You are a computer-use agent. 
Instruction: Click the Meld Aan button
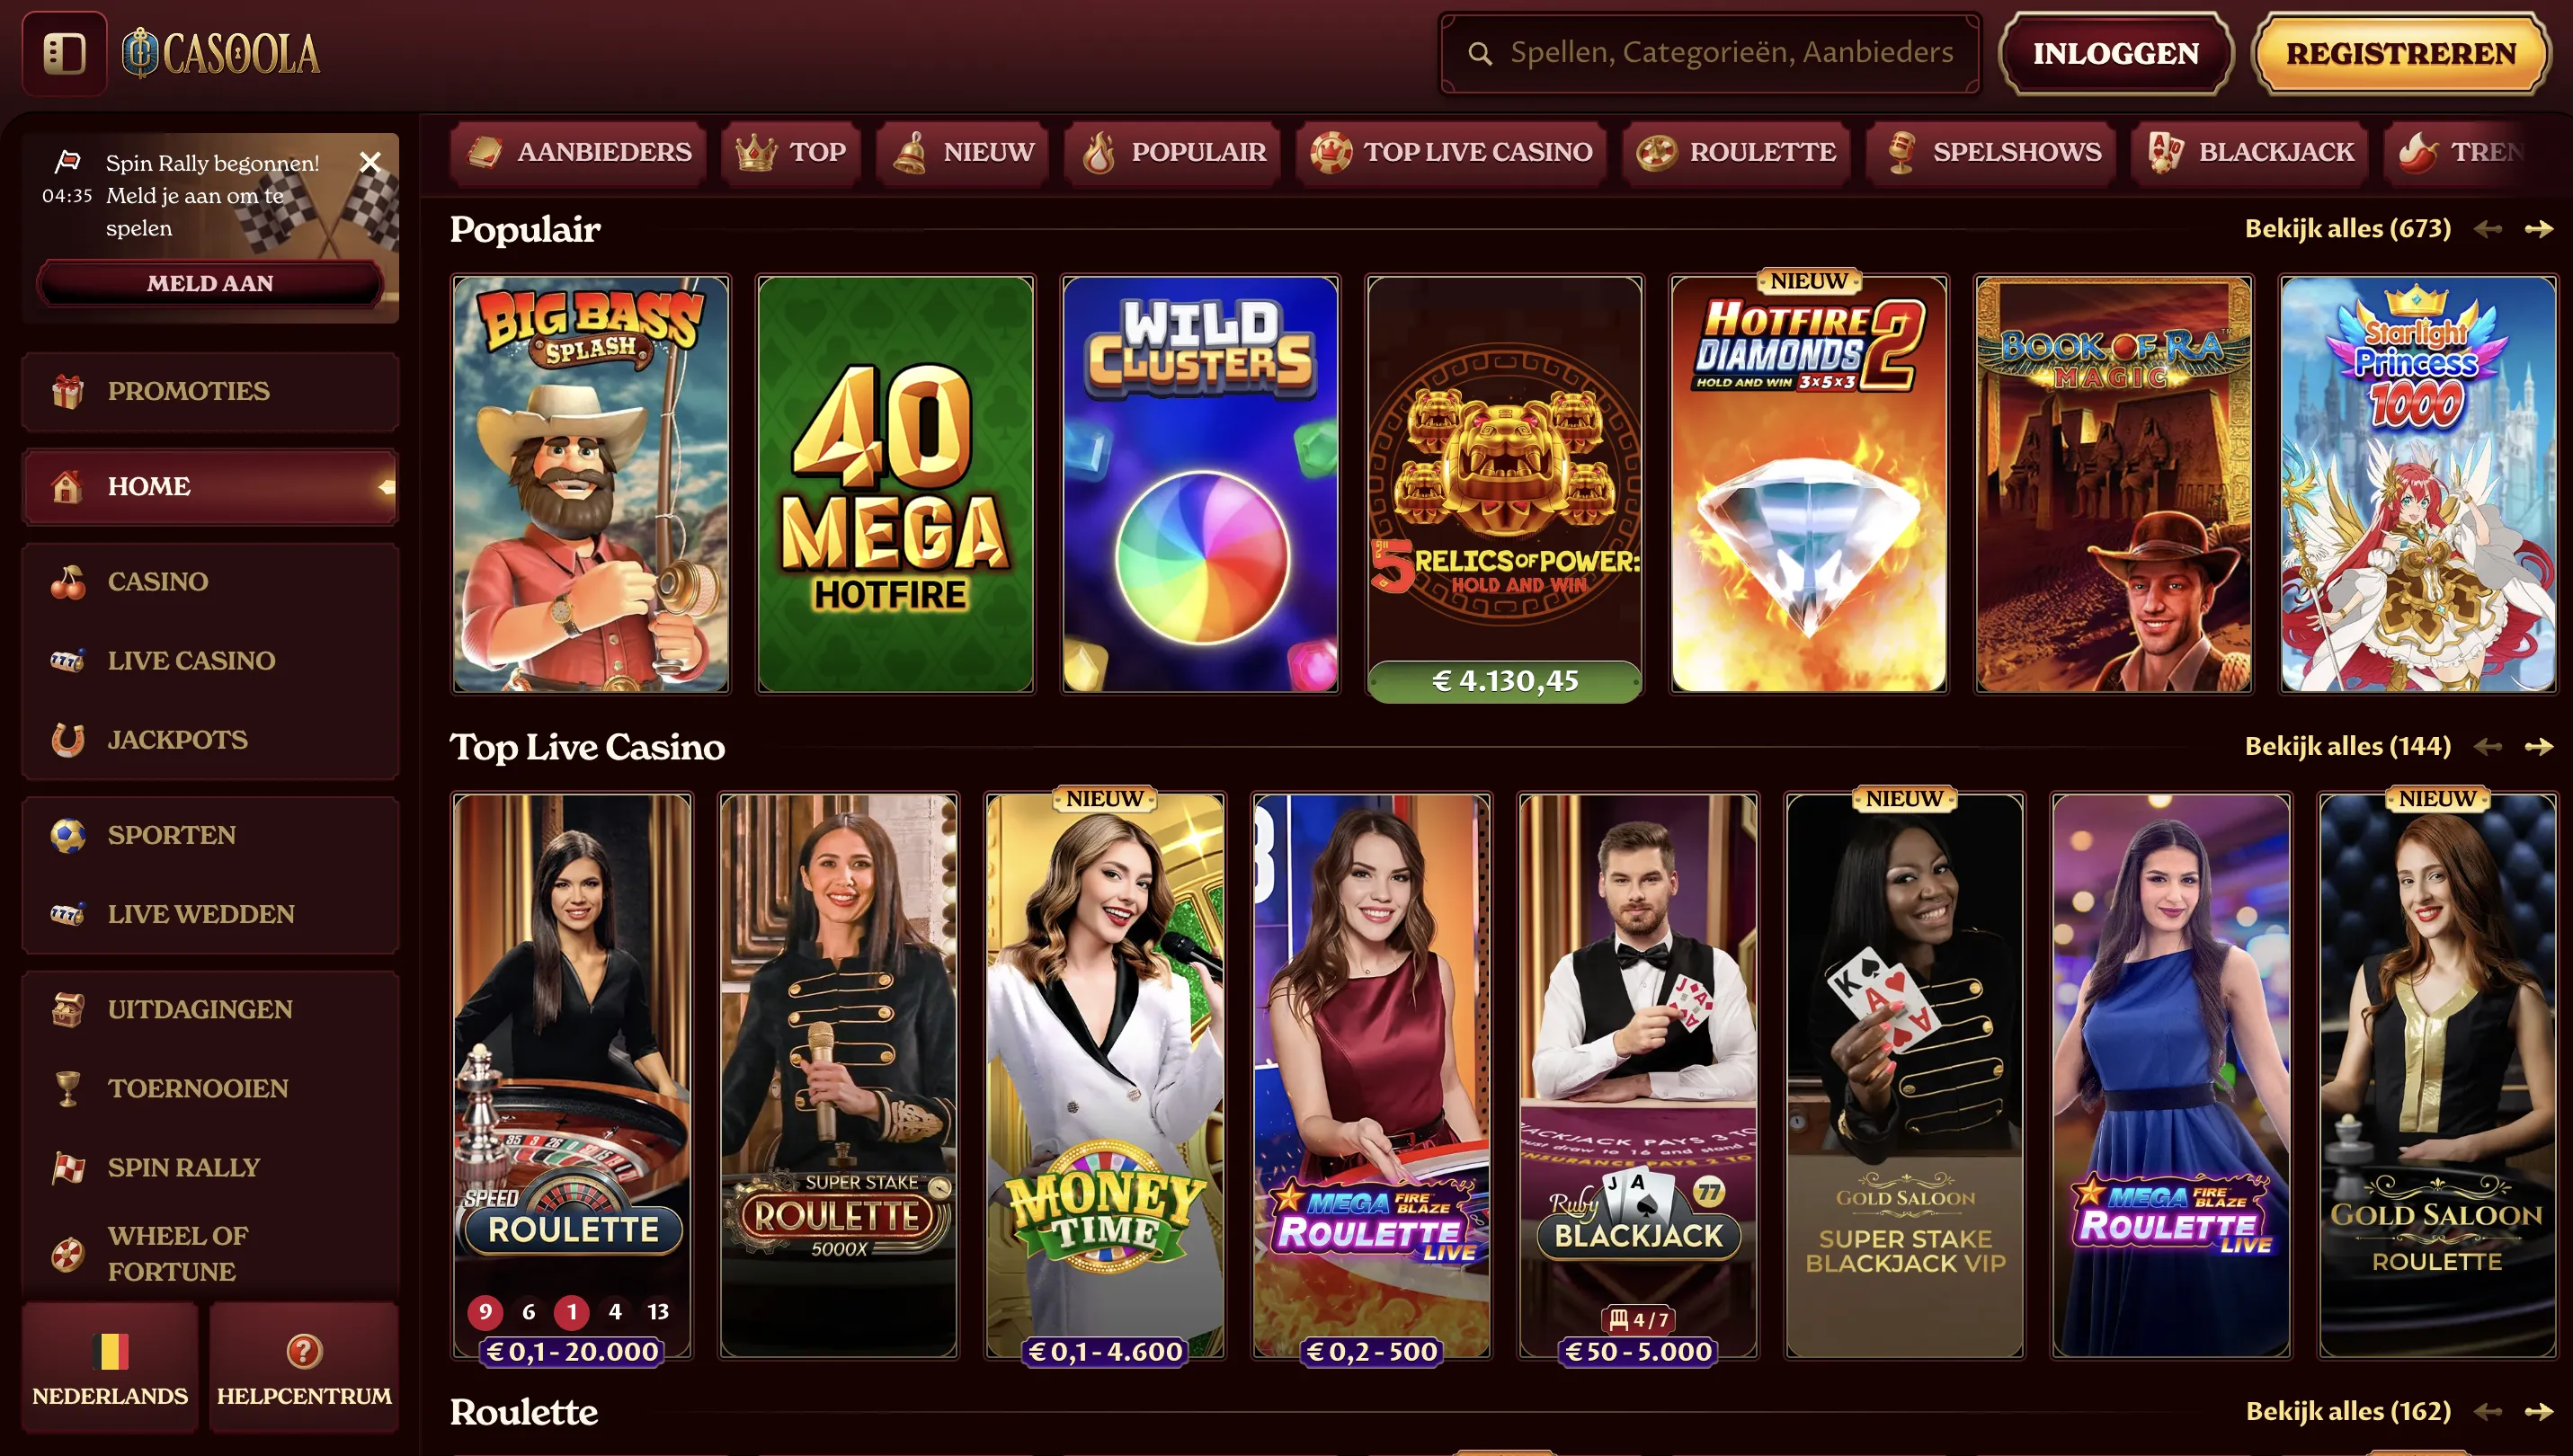(x=210, y=283)
